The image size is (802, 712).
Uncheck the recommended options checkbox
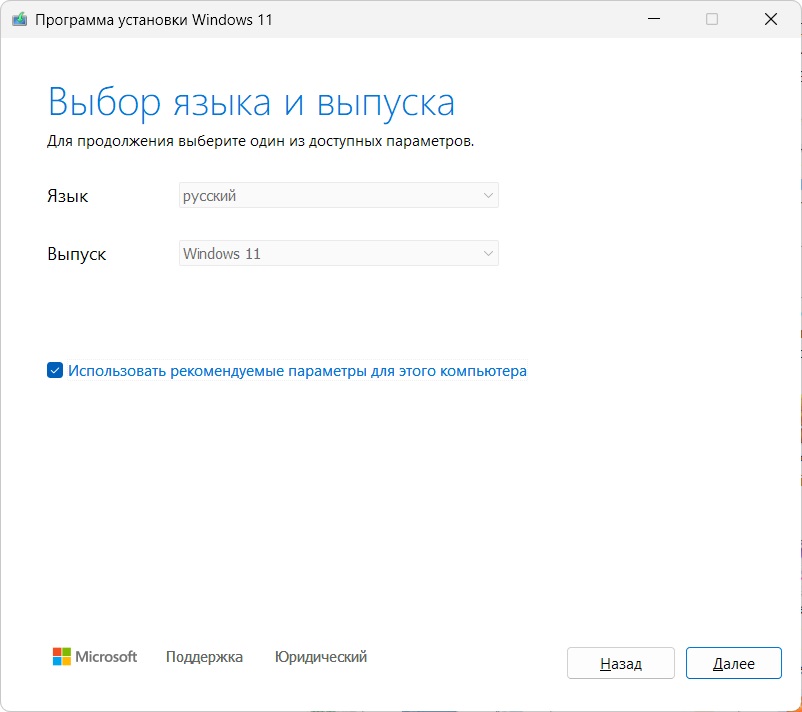[55, 370]
